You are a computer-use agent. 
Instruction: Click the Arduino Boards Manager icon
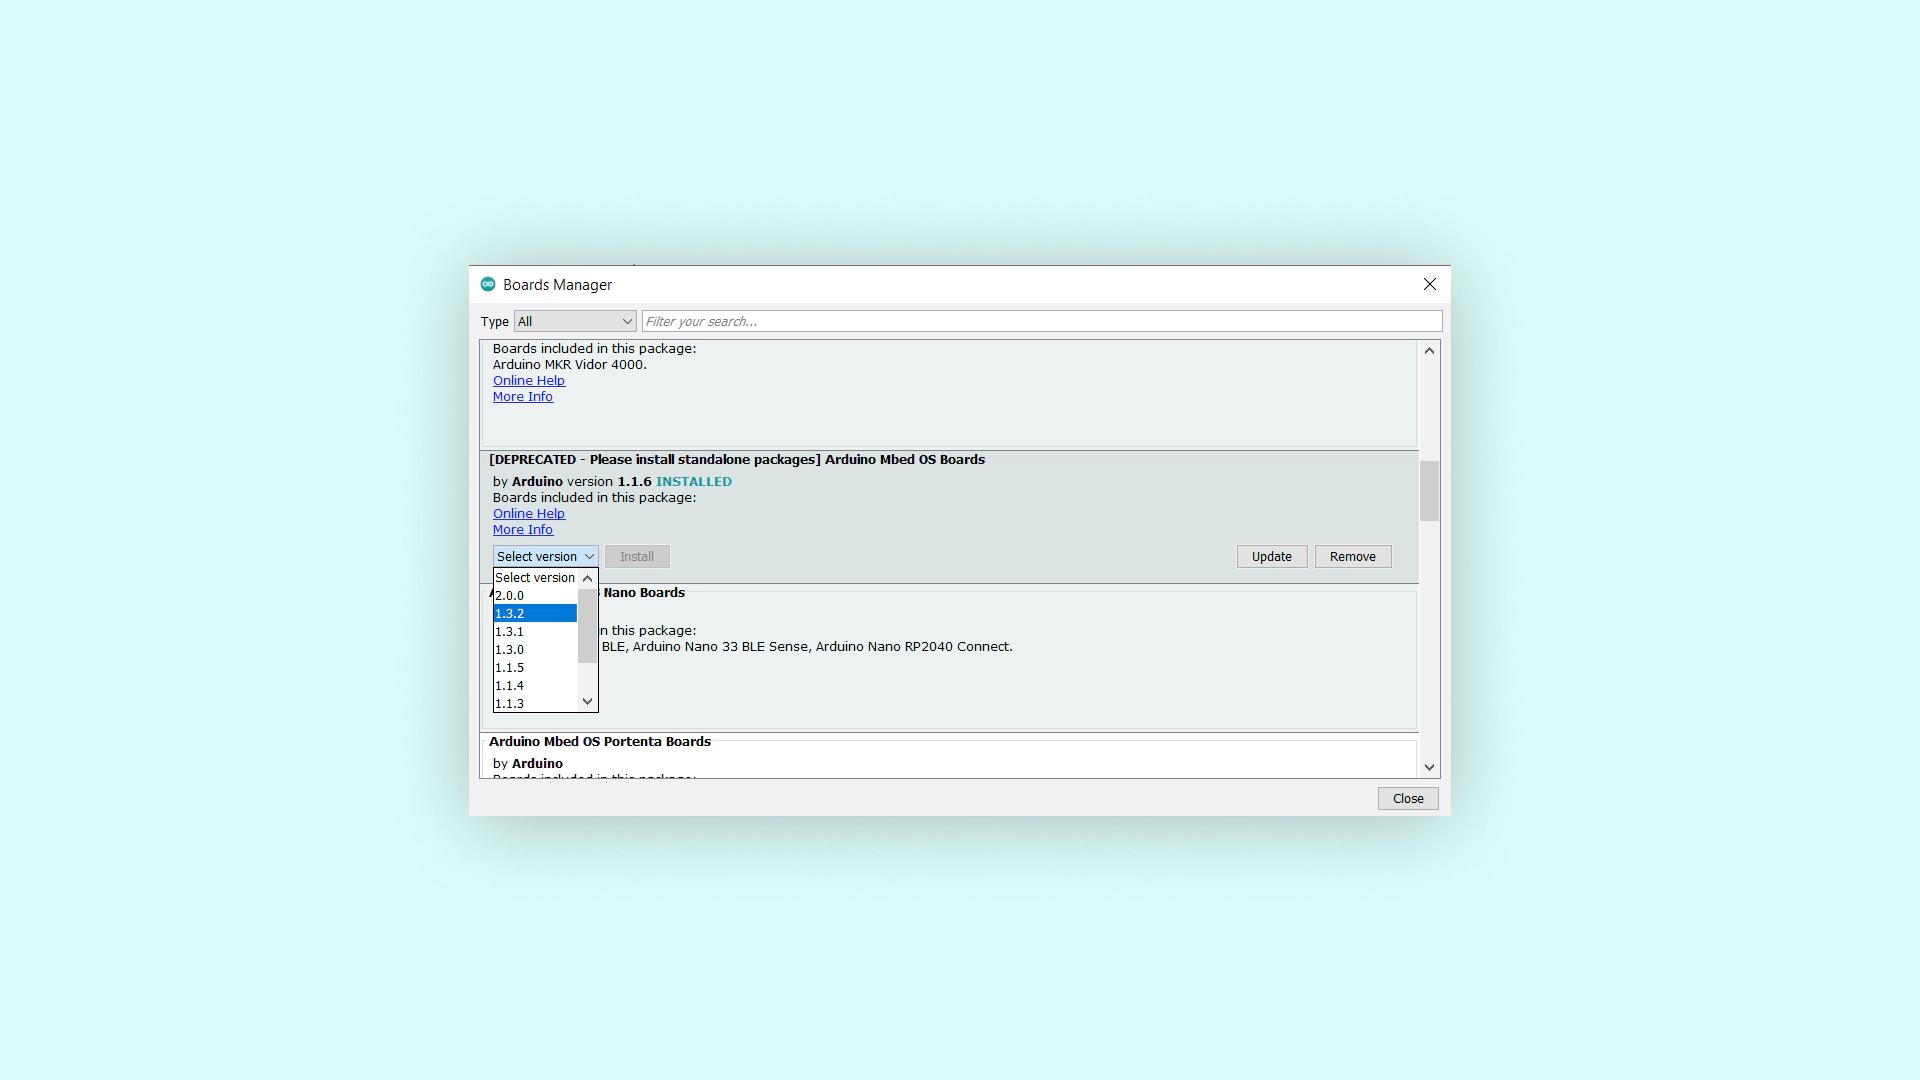tap(487, 285)
